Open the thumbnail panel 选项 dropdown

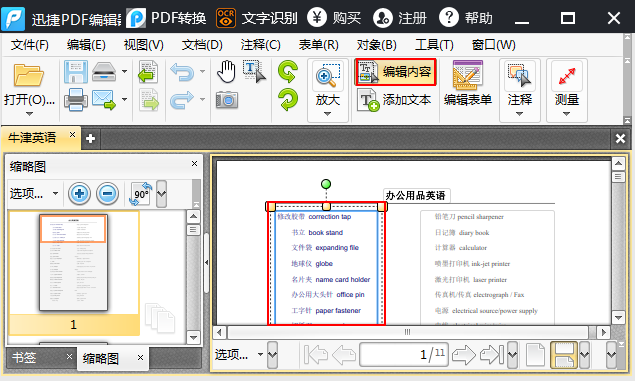(33, 194)
